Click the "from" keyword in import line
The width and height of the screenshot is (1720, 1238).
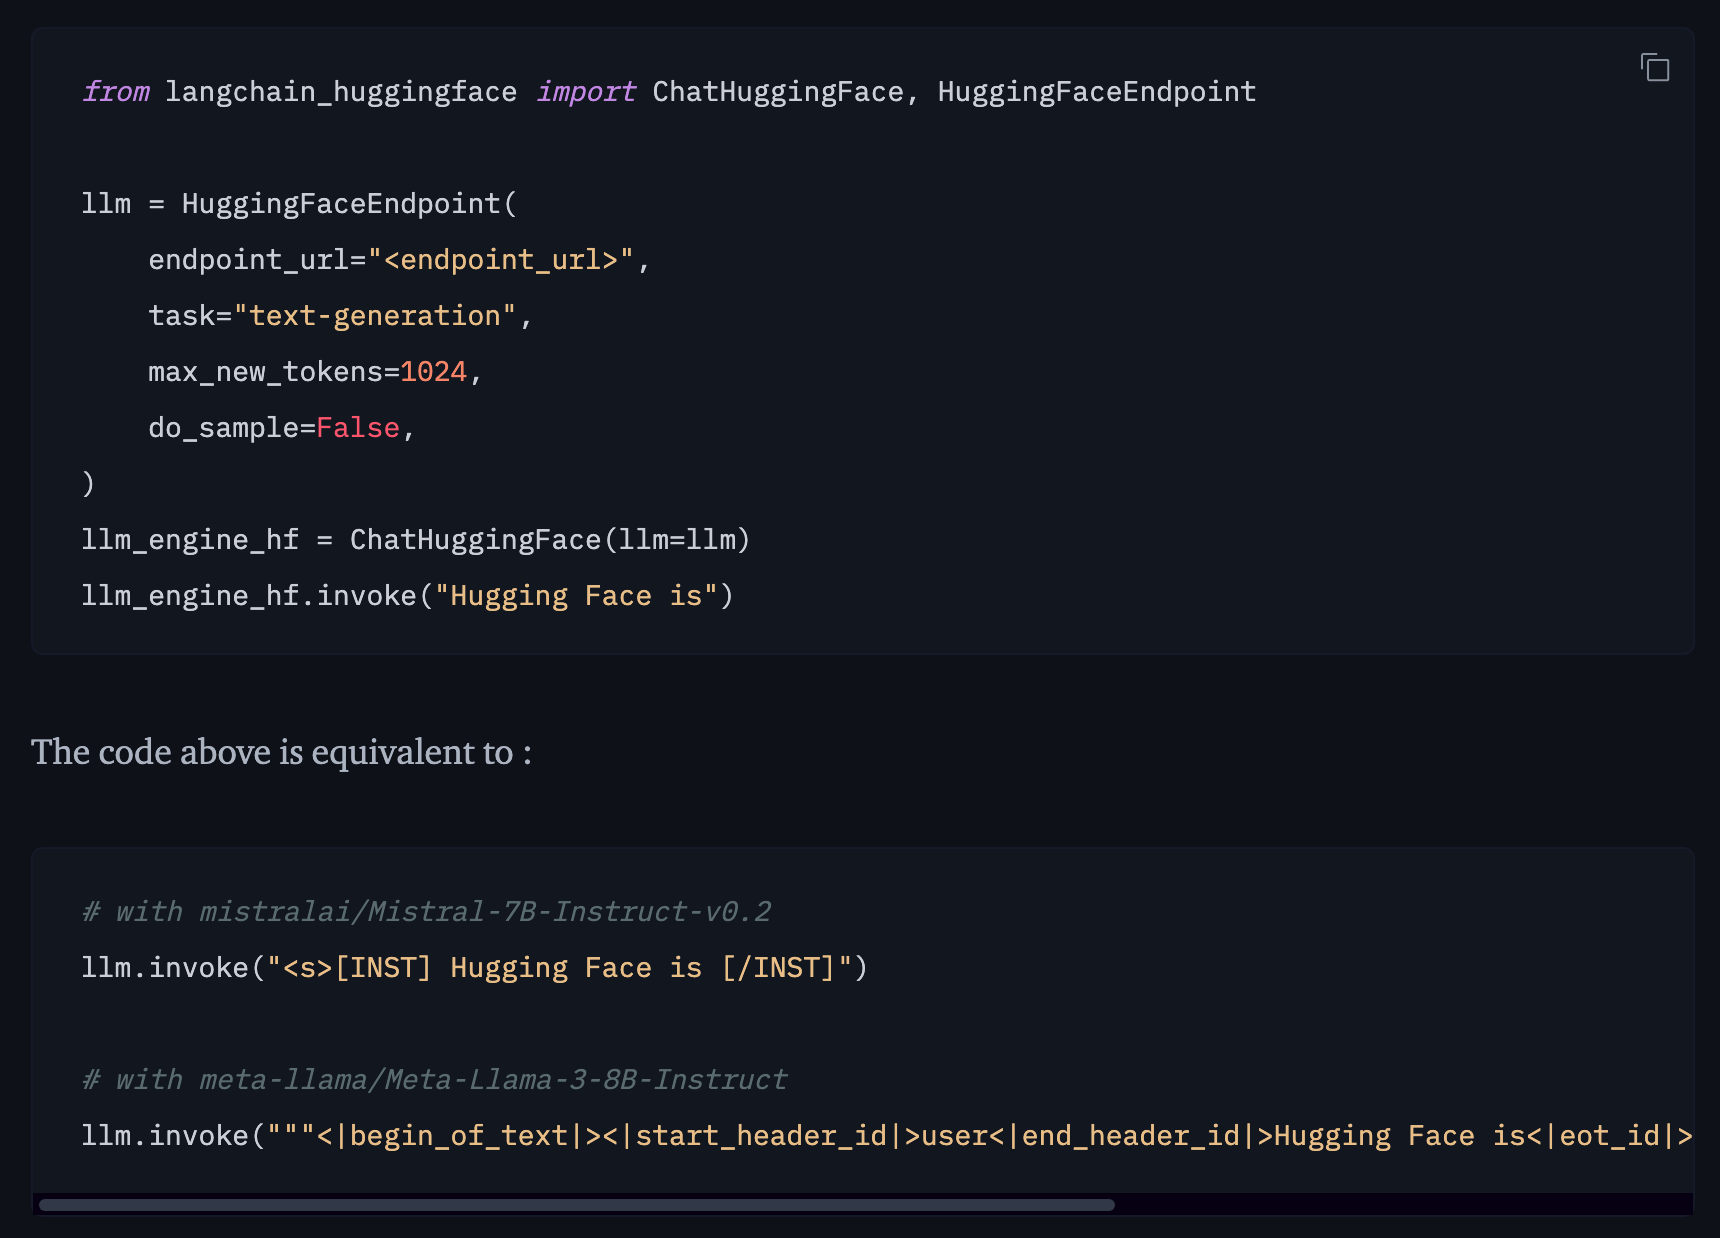click(x=115, y=92)
